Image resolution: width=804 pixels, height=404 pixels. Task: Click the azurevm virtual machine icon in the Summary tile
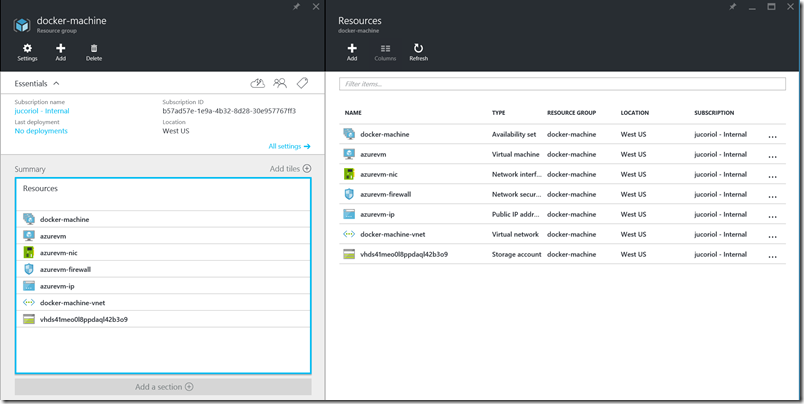pyautogui.click(x=29, y=236)
